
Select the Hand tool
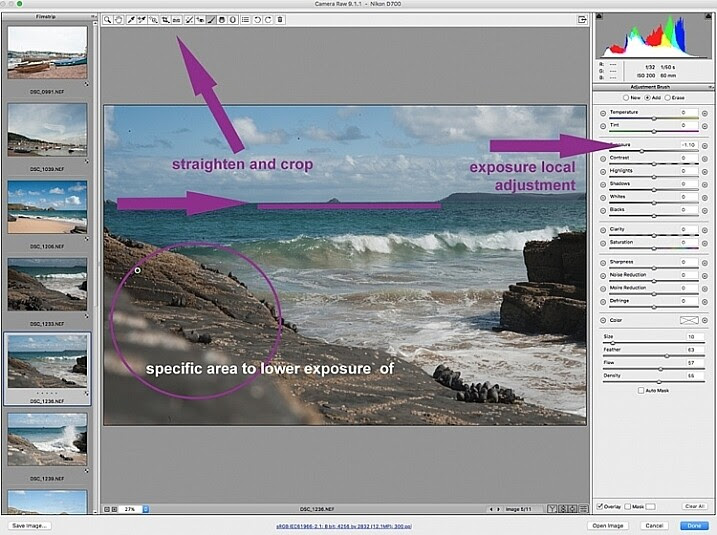(x=119, y=20)
